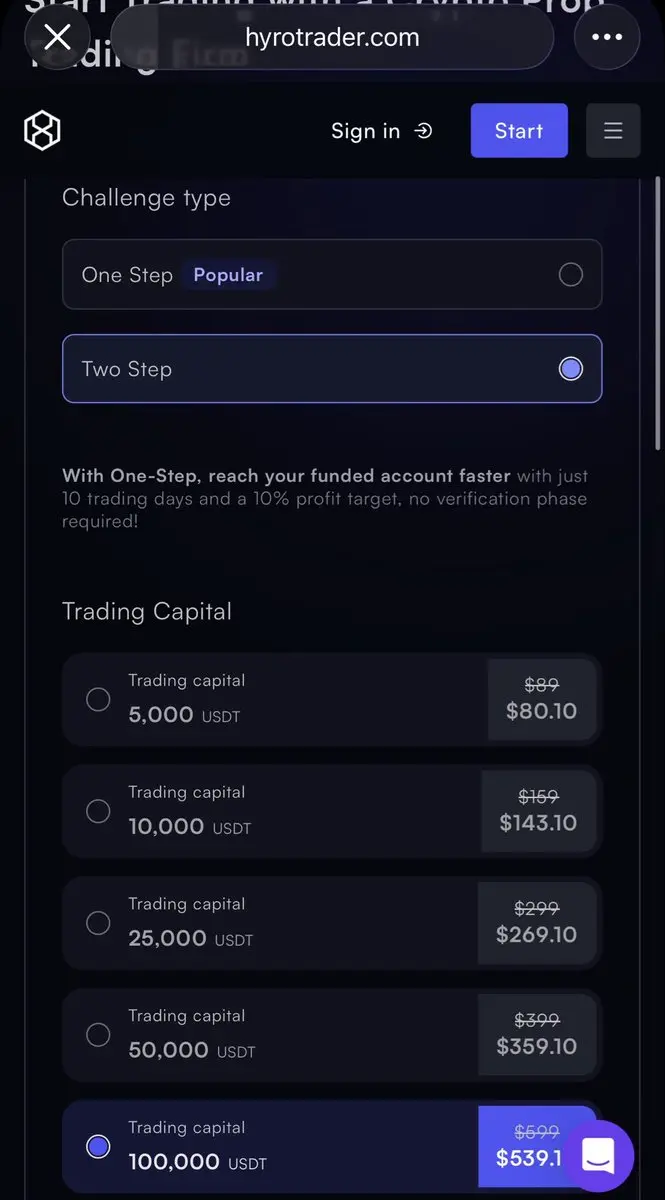
Task: Click the HyroTrader hexagon logo icon
Action: coord(42,131)
